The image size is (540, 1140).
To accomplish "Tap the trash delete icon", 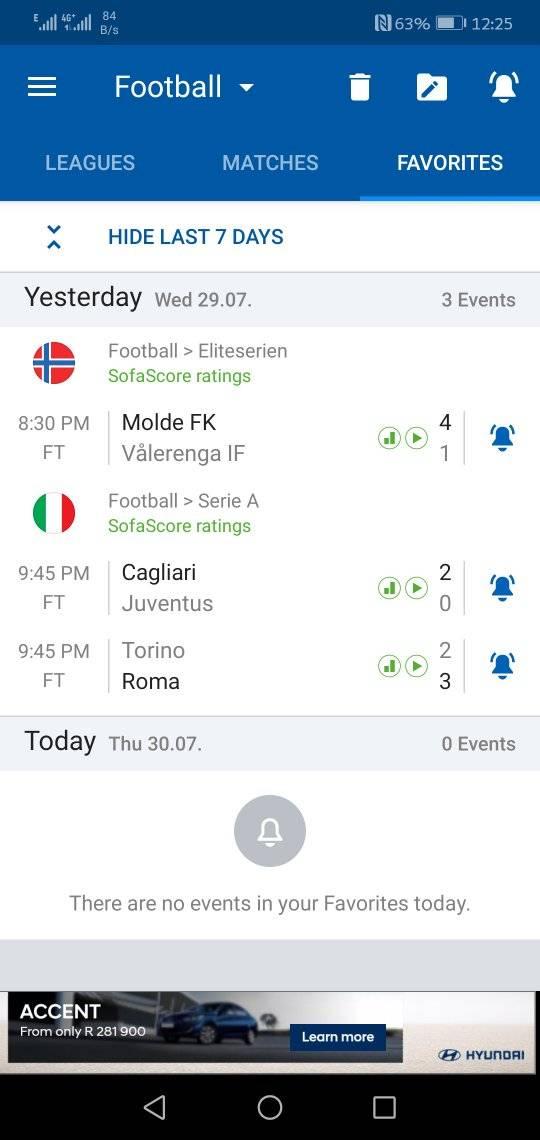I will pos(359,87).
